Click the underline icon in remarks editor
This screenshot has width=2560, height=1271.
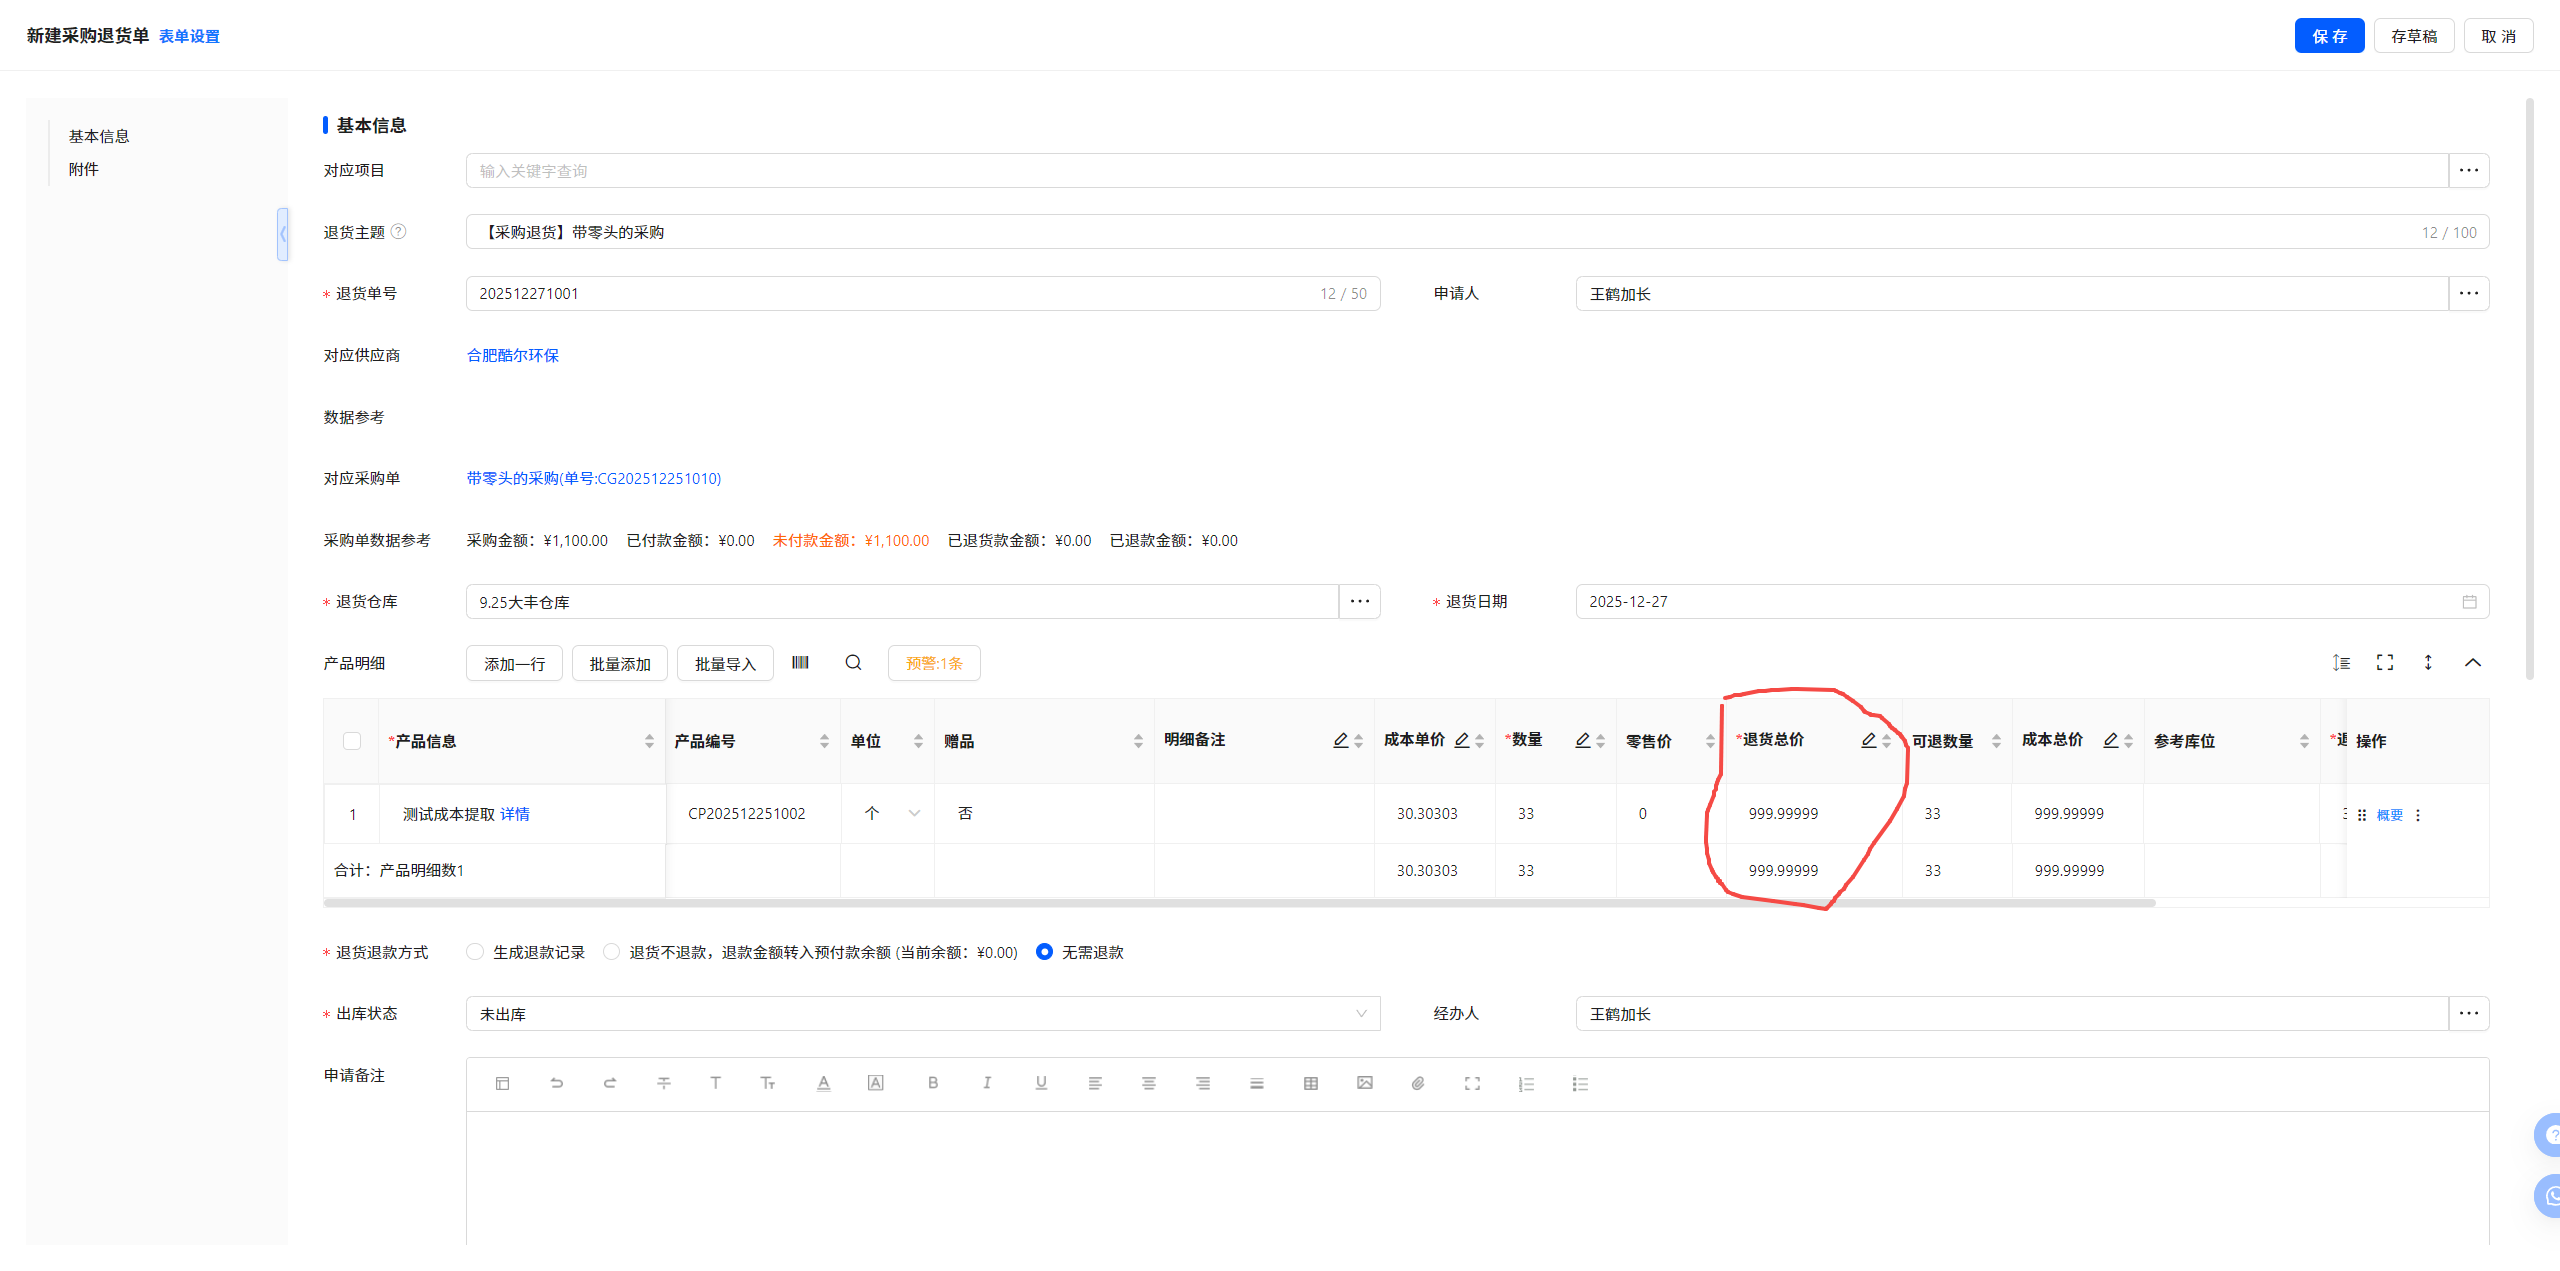(x=1041, y=1083)
